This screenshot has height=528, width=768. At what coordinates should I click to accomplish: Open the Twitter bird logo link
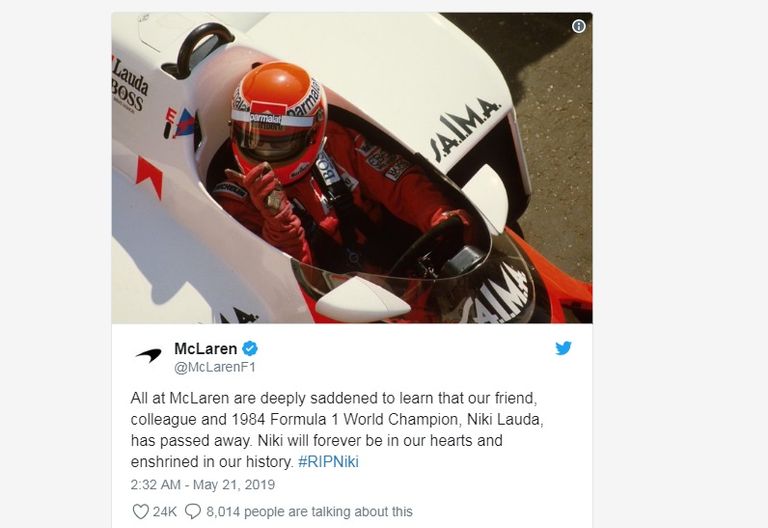(563, 348)
